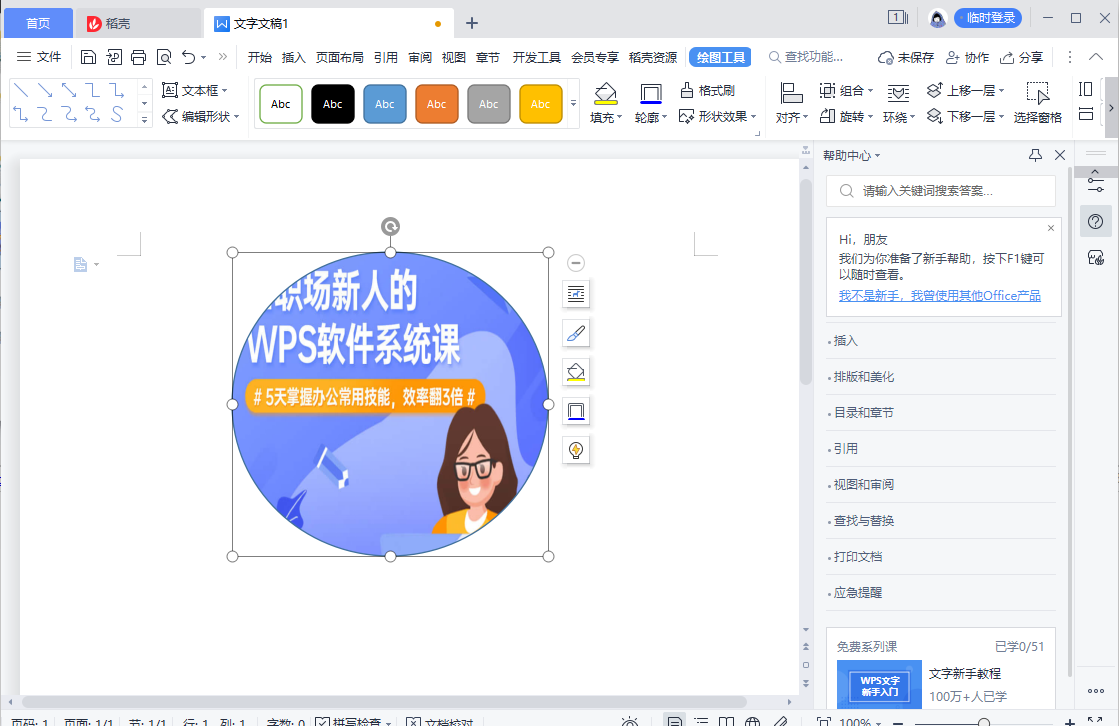The image size is (1119, 726).
Task: Click the floating outline icon beside image
Action: (x=576, y=411)
